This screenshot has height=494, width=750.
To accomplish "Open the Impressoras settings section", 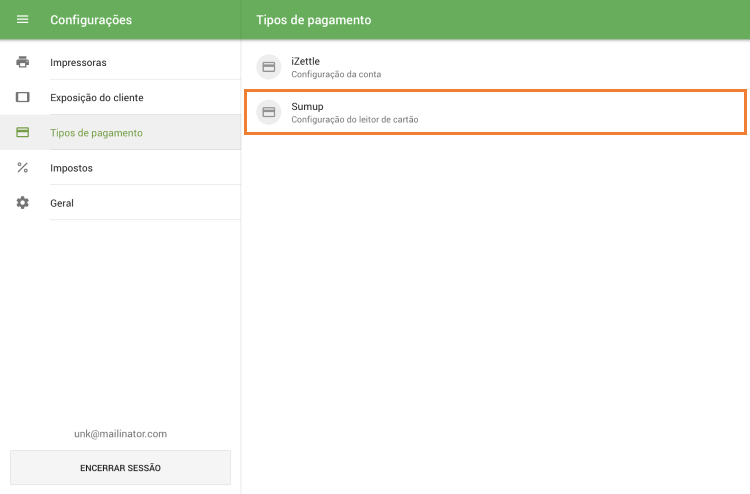I will point(78,63).
